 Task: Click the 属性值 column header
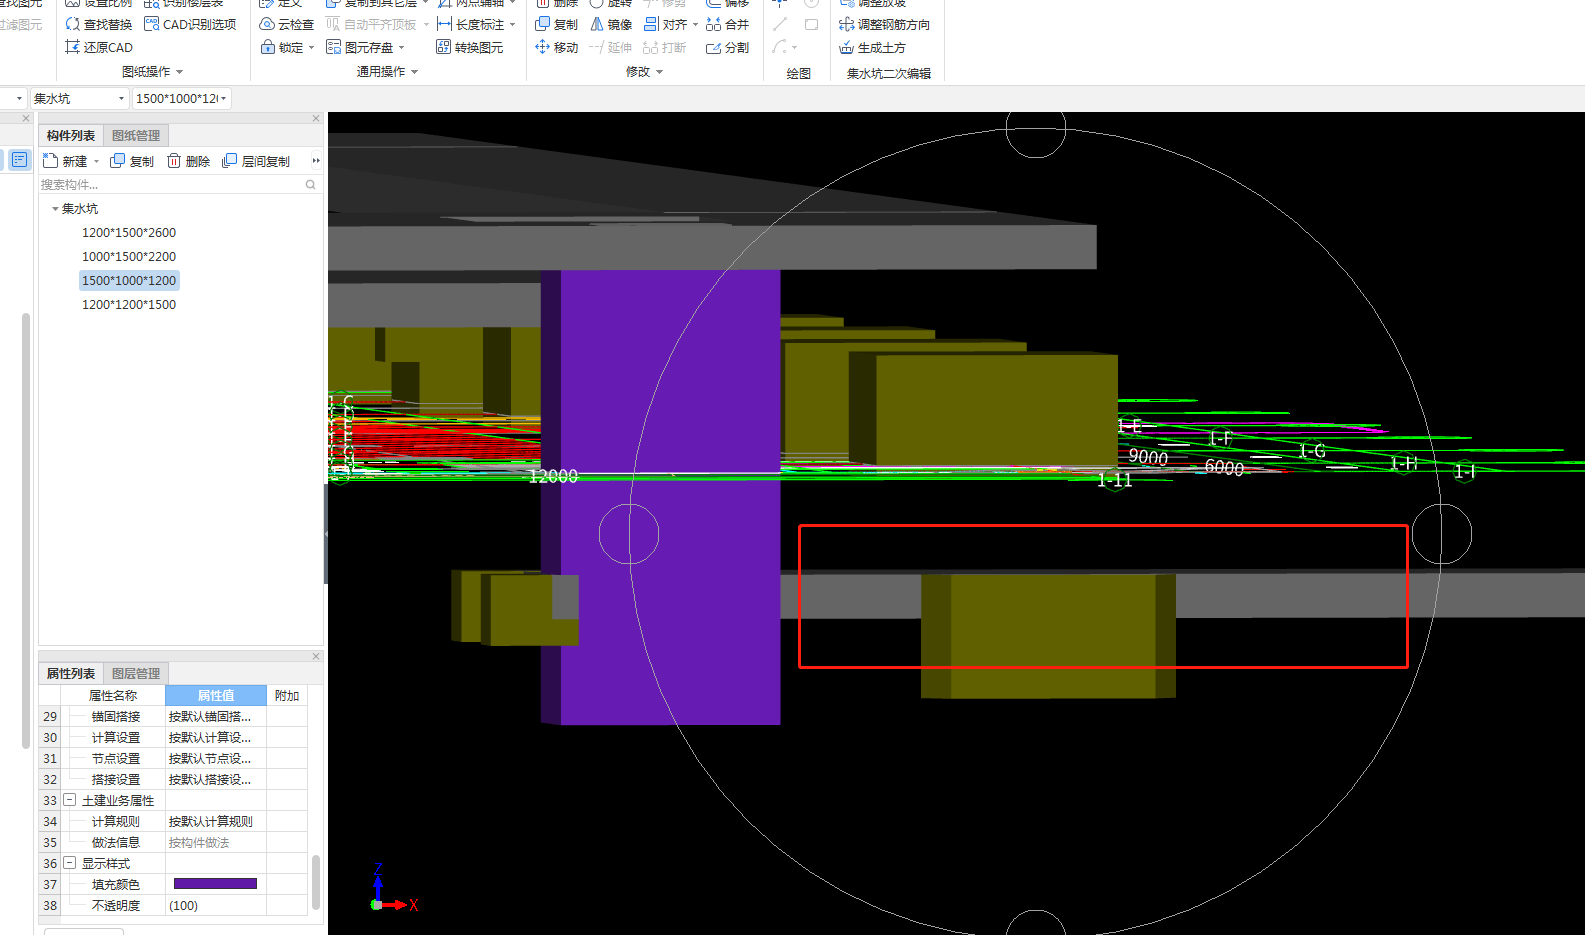pos(216,695)
